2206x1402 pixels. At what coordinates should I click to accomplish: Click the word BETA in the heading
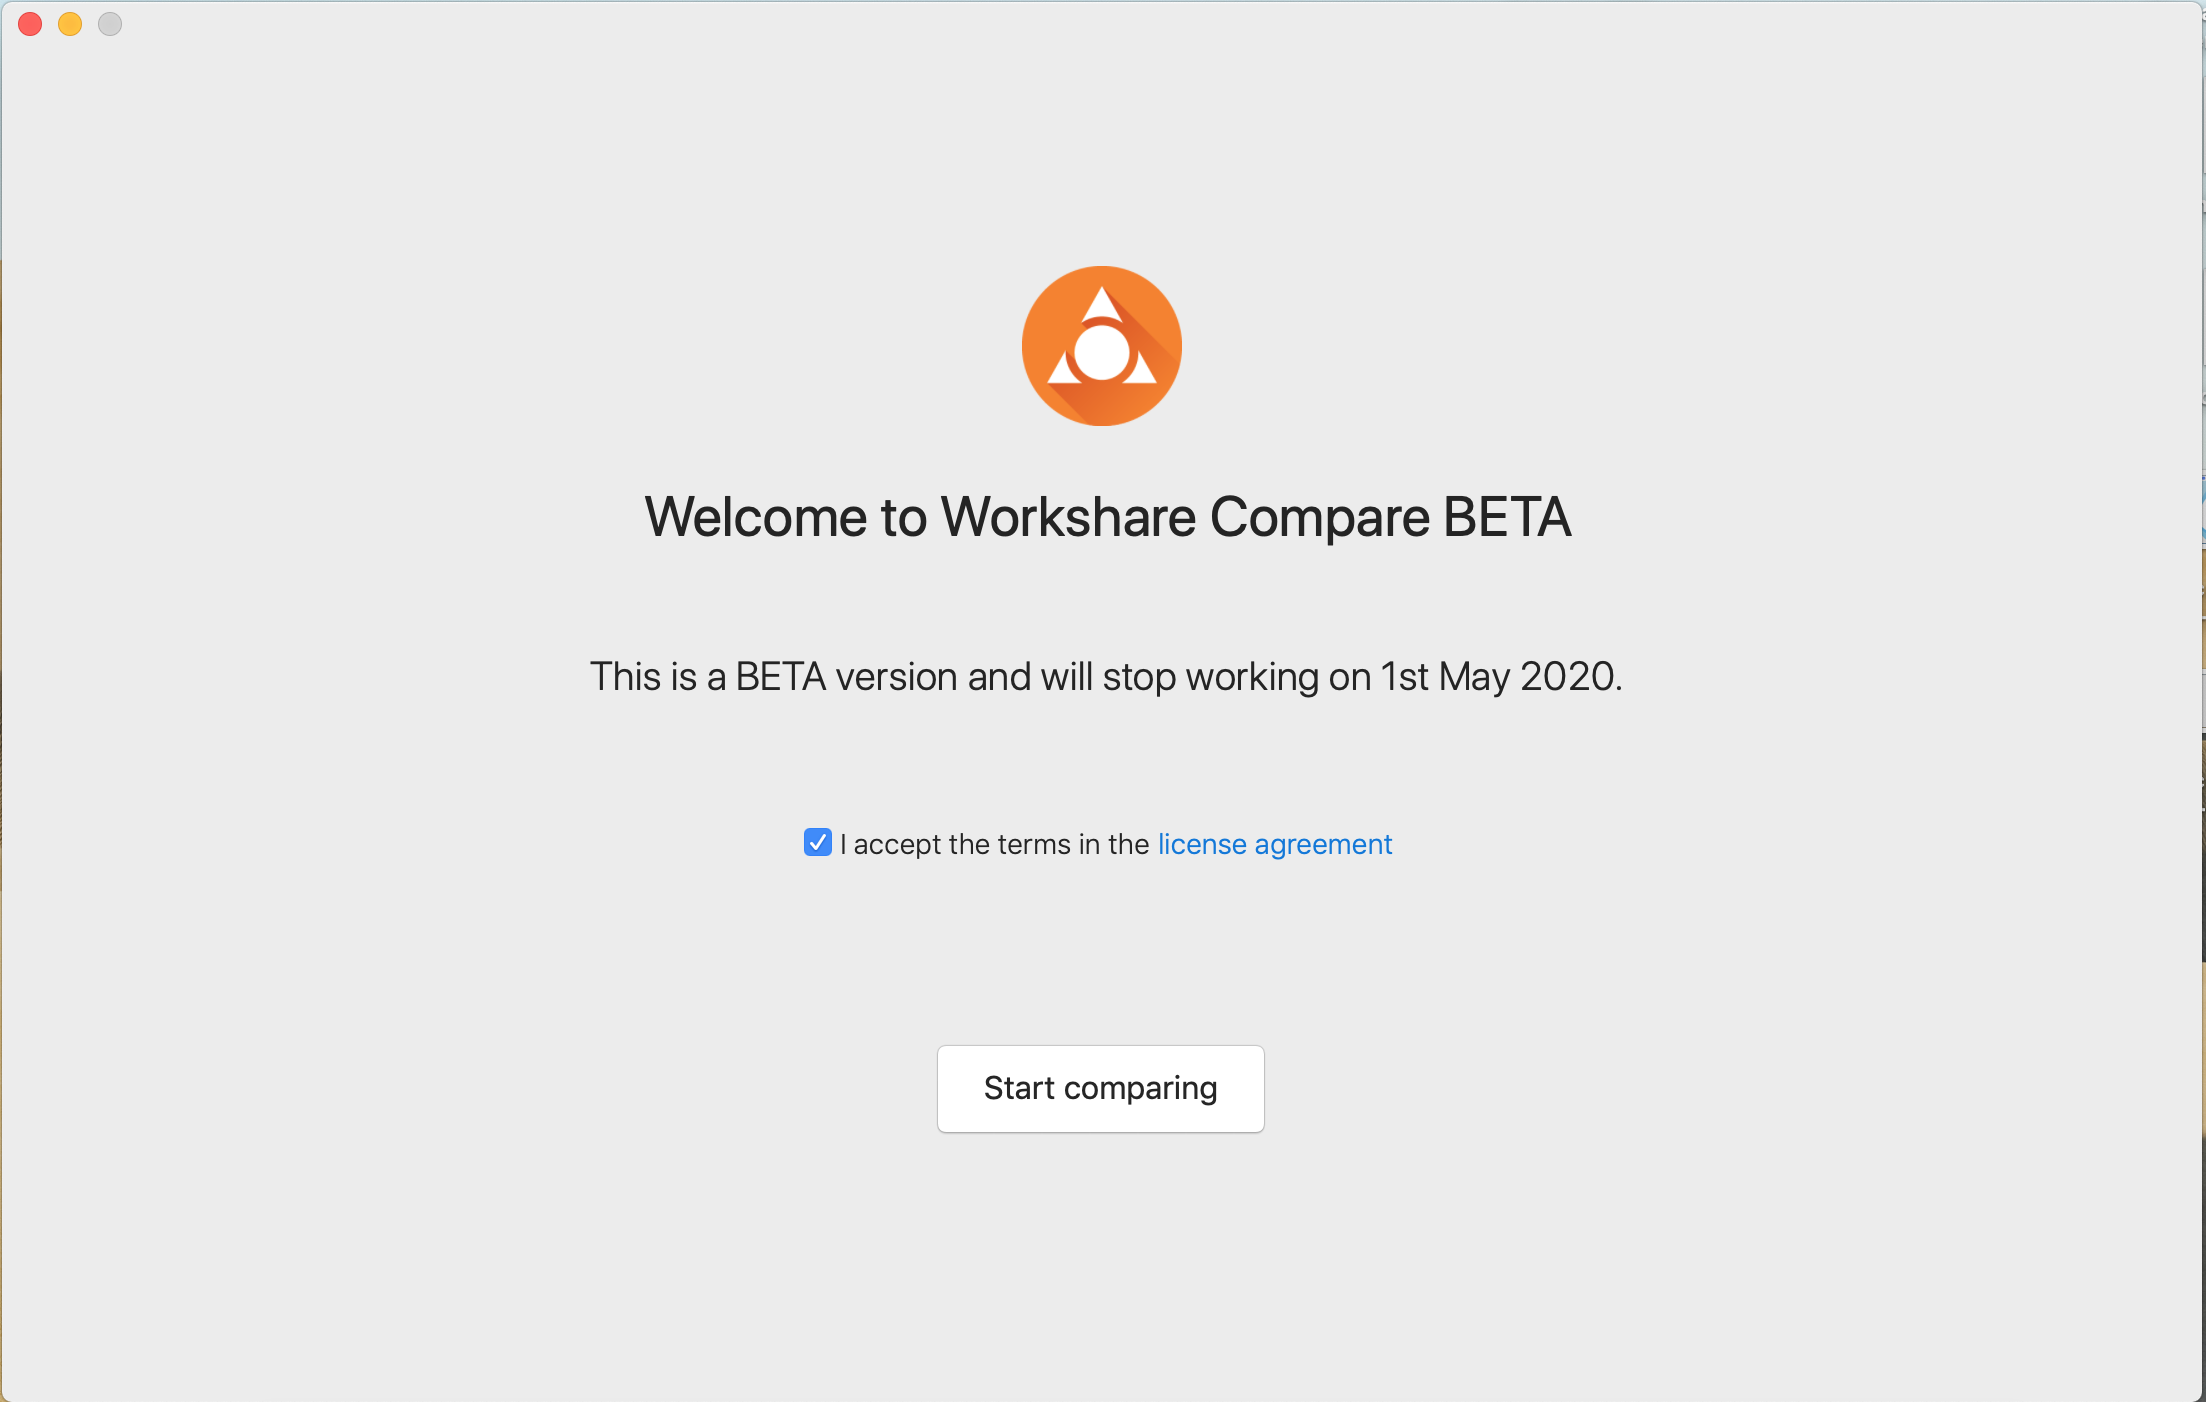(1507, 517)
